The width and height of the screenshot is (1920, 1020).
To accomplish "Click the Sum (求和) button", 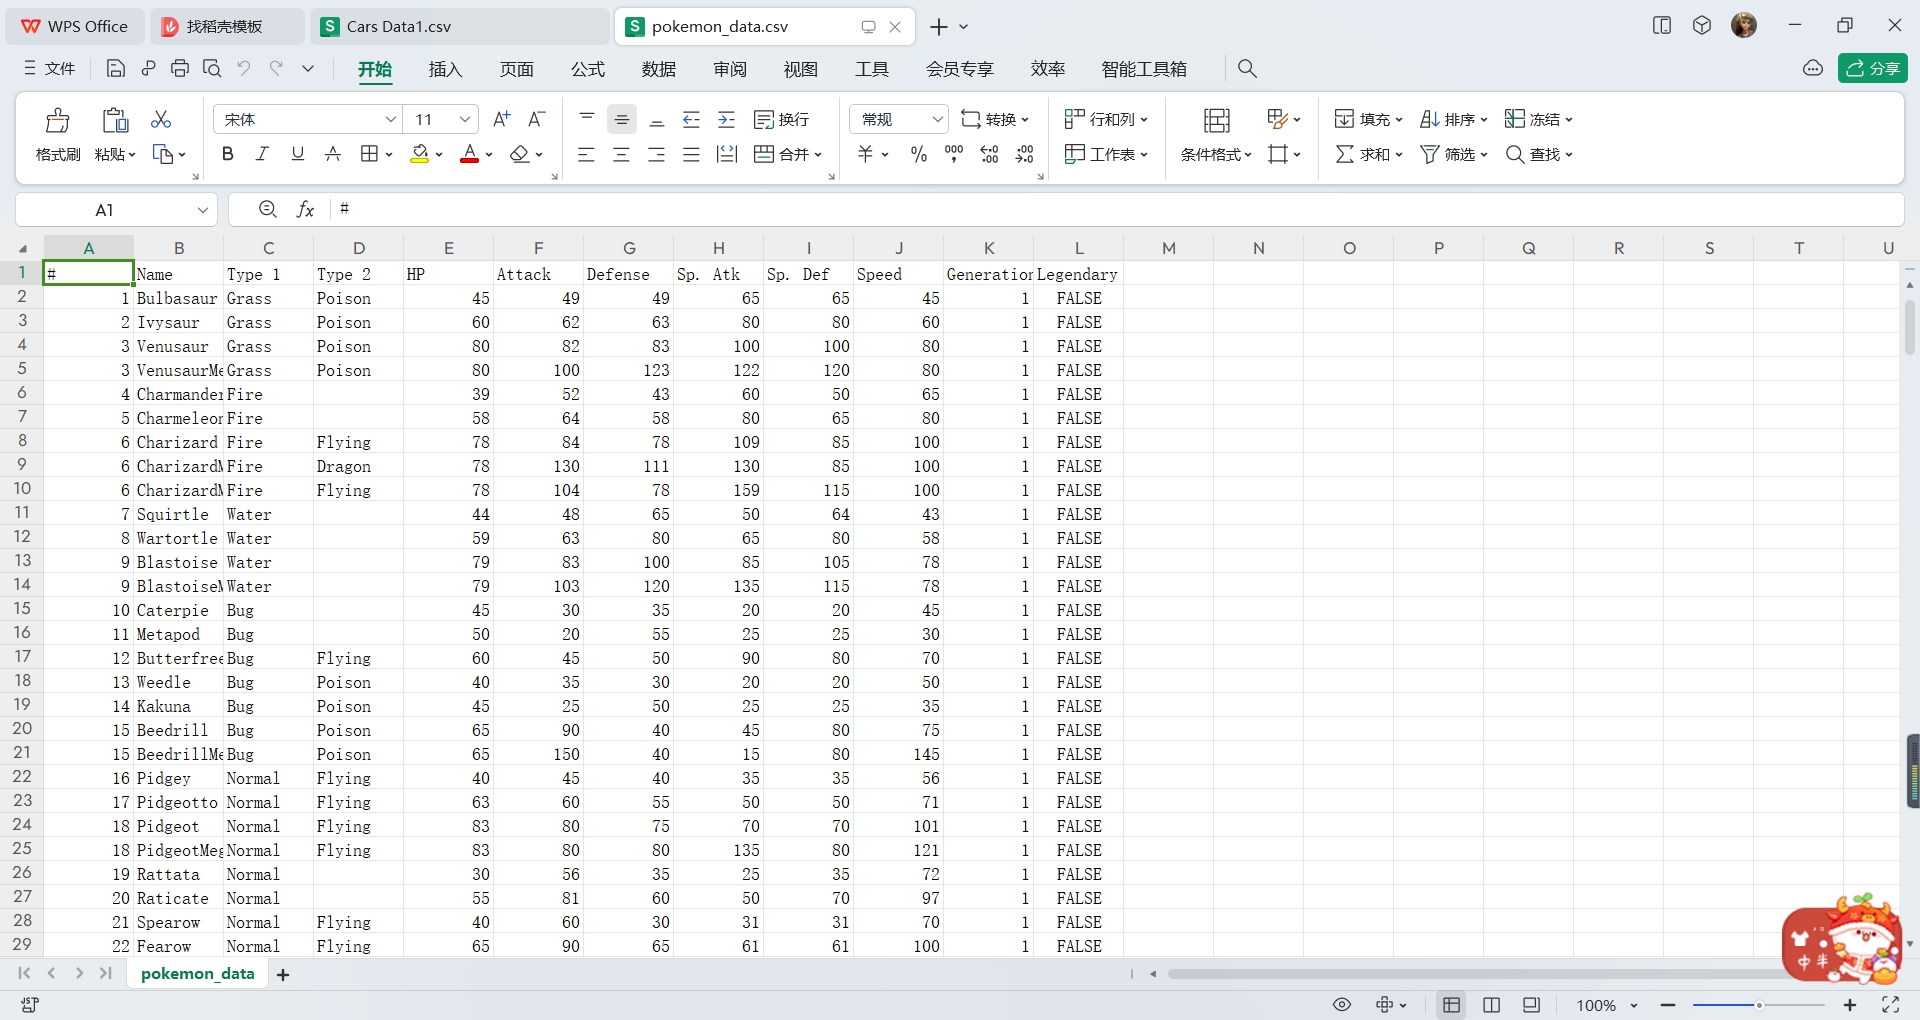I will [1369, 154].
